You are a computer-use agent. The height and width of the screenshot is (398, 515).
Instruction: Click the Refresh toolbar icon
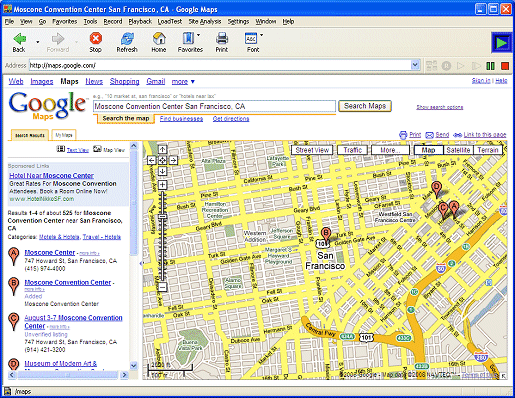(127, 39)
